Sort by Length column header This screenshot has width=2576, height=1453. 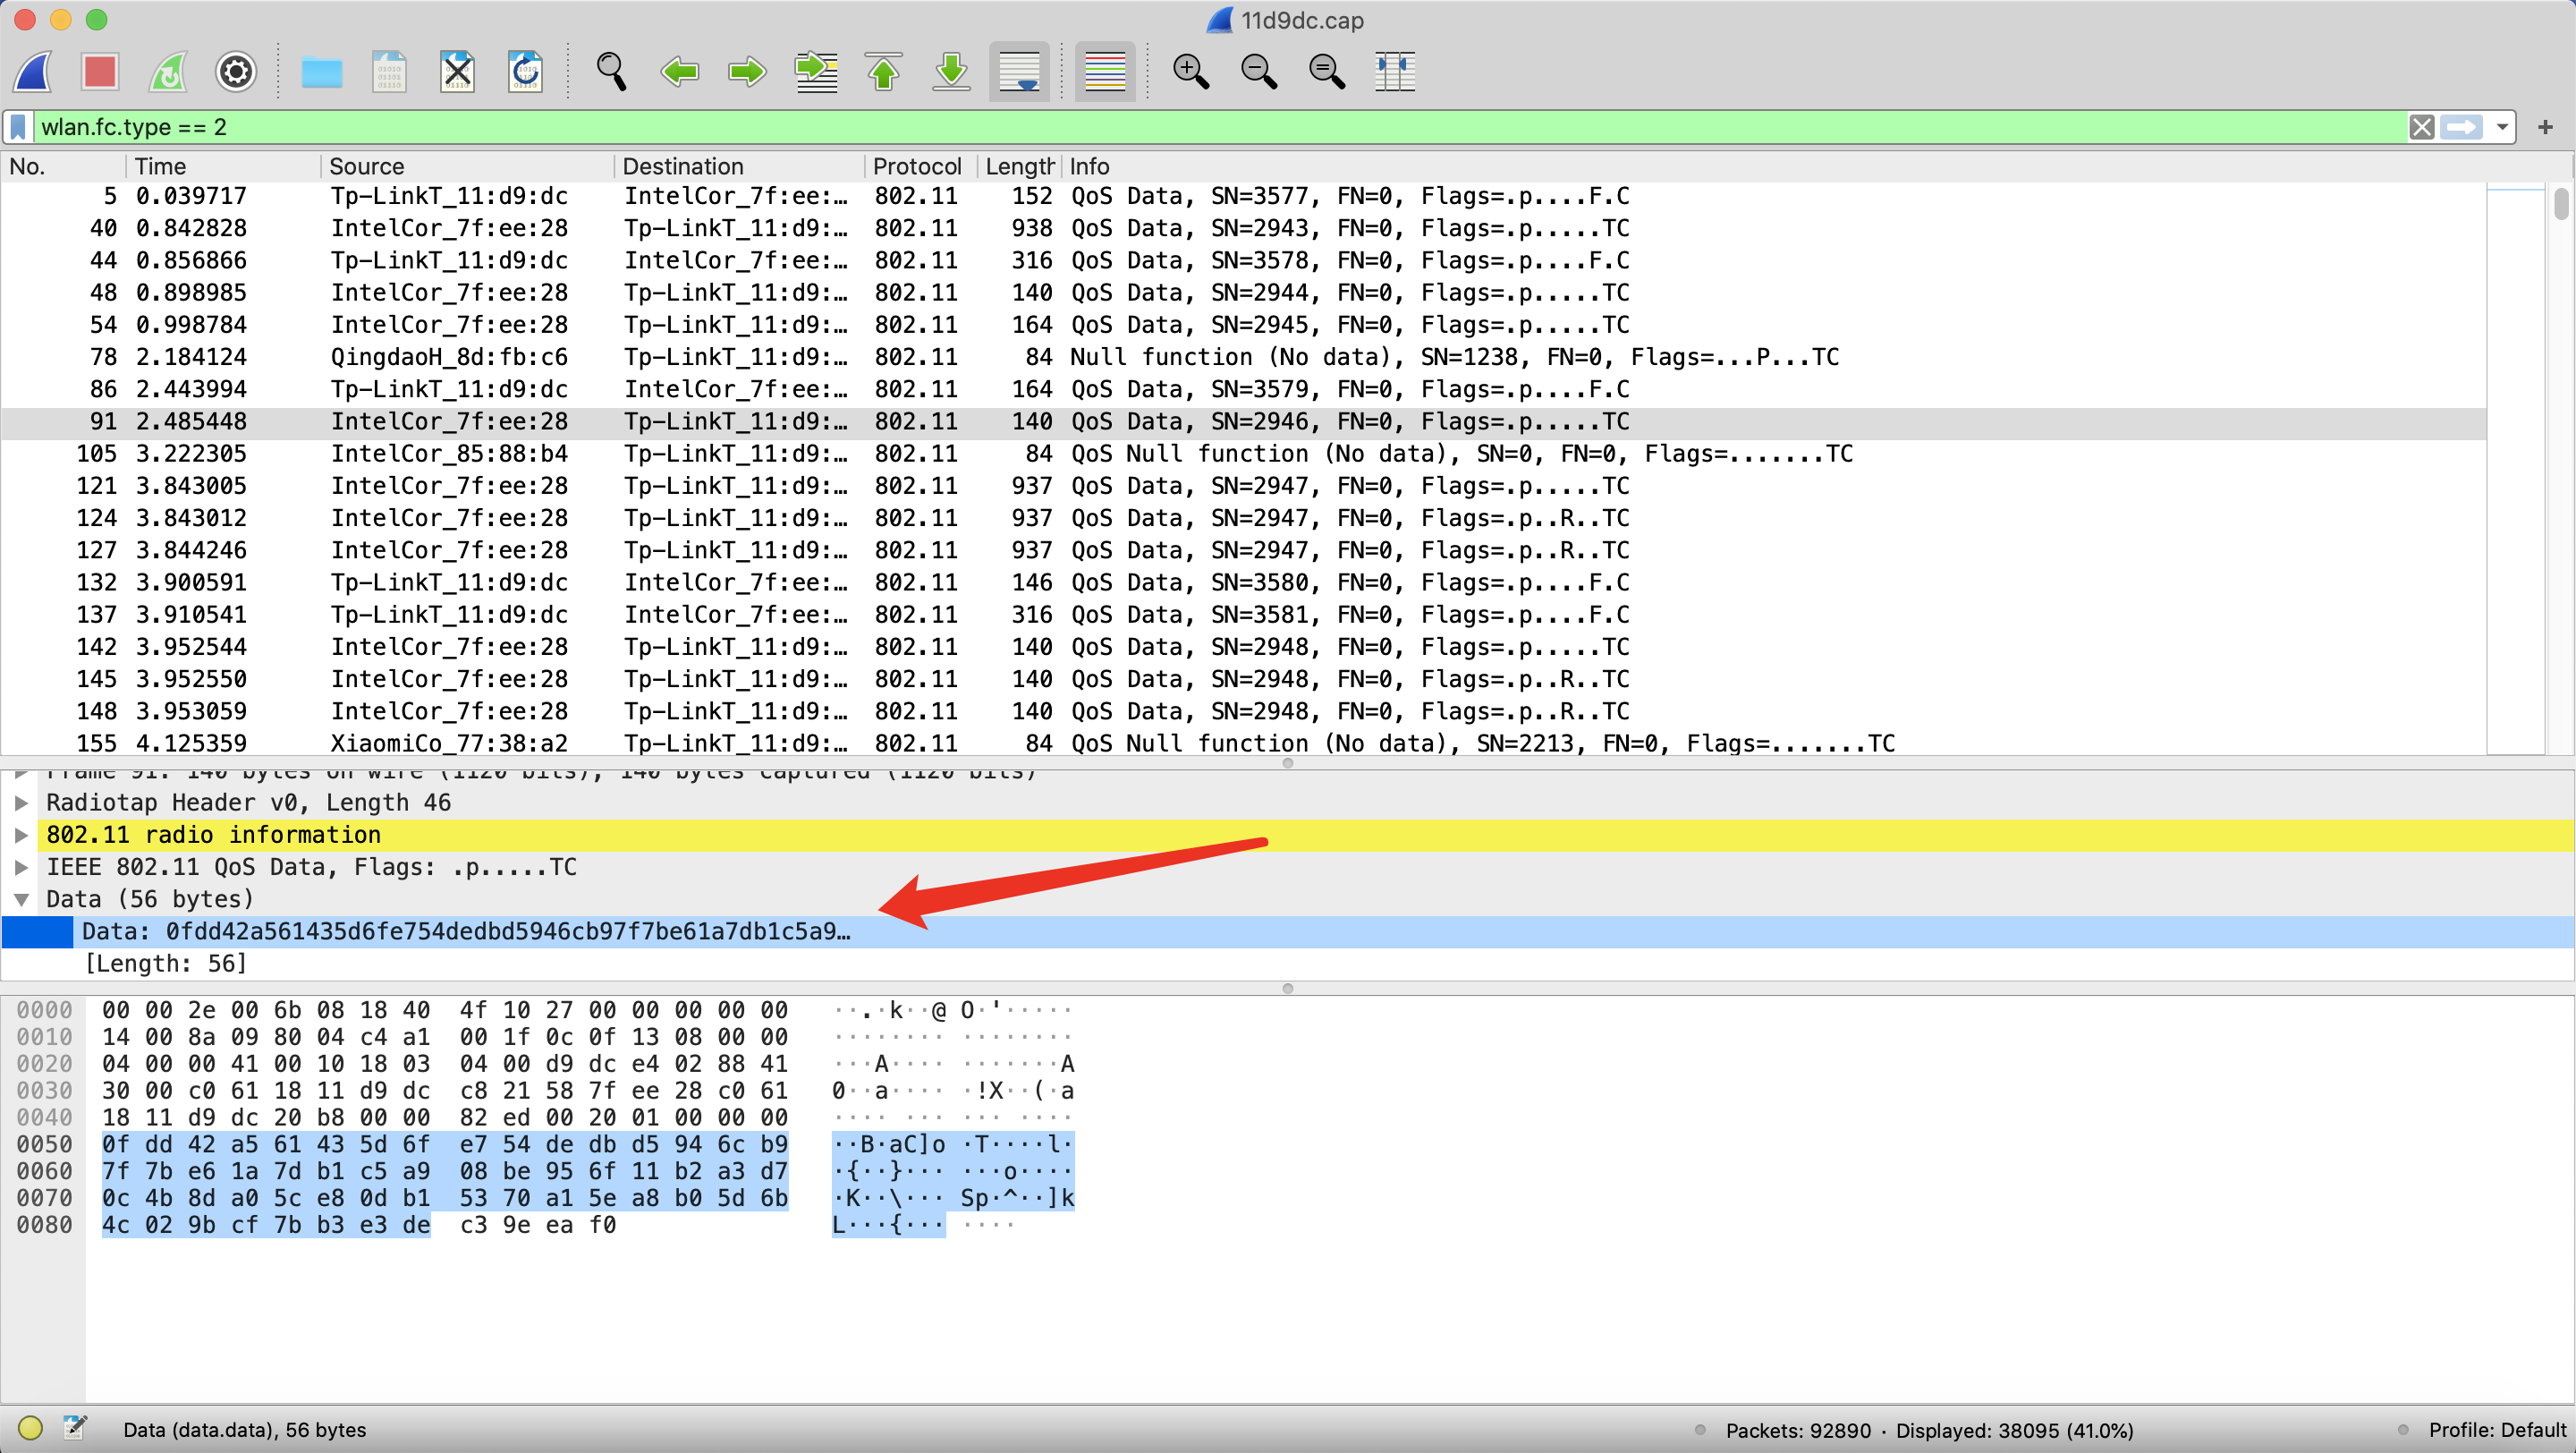pyautogui.click(x=1019, y=166)
